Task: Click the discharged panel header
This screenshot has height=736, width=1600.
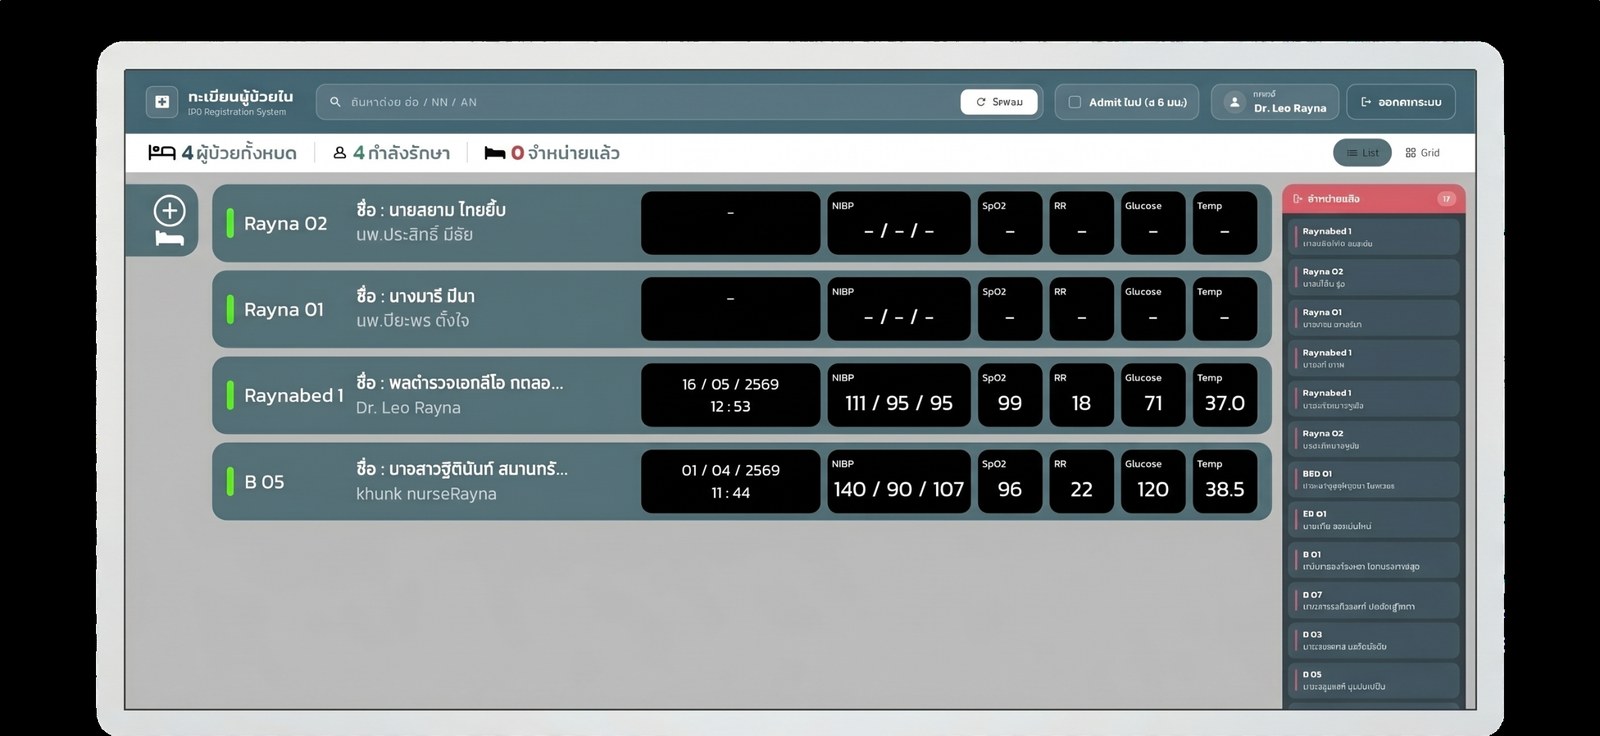Action: pyautogui.click(x=1374, y=198)
